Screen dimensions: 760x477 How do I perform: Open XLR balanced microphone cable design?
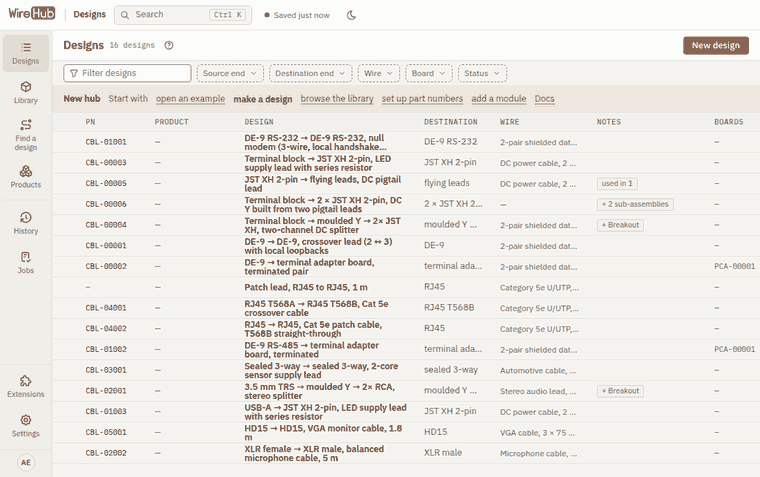pyautogui.click(x=314, y=453)
